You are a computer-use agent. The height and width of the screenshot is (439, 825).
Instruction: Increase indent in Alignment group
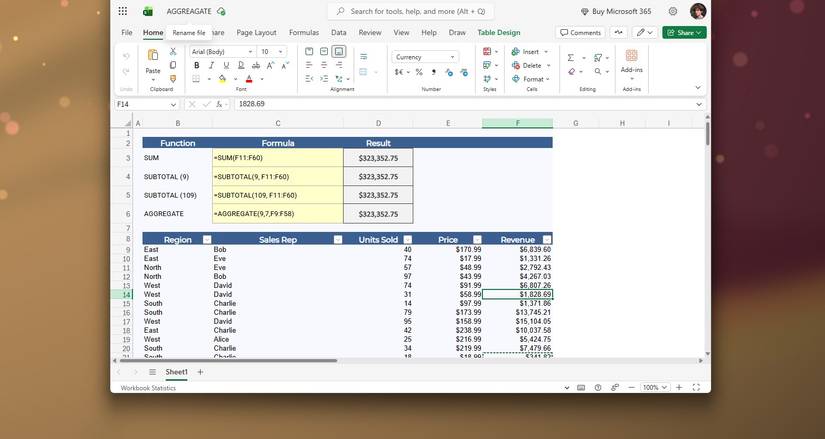coord(324,79)
